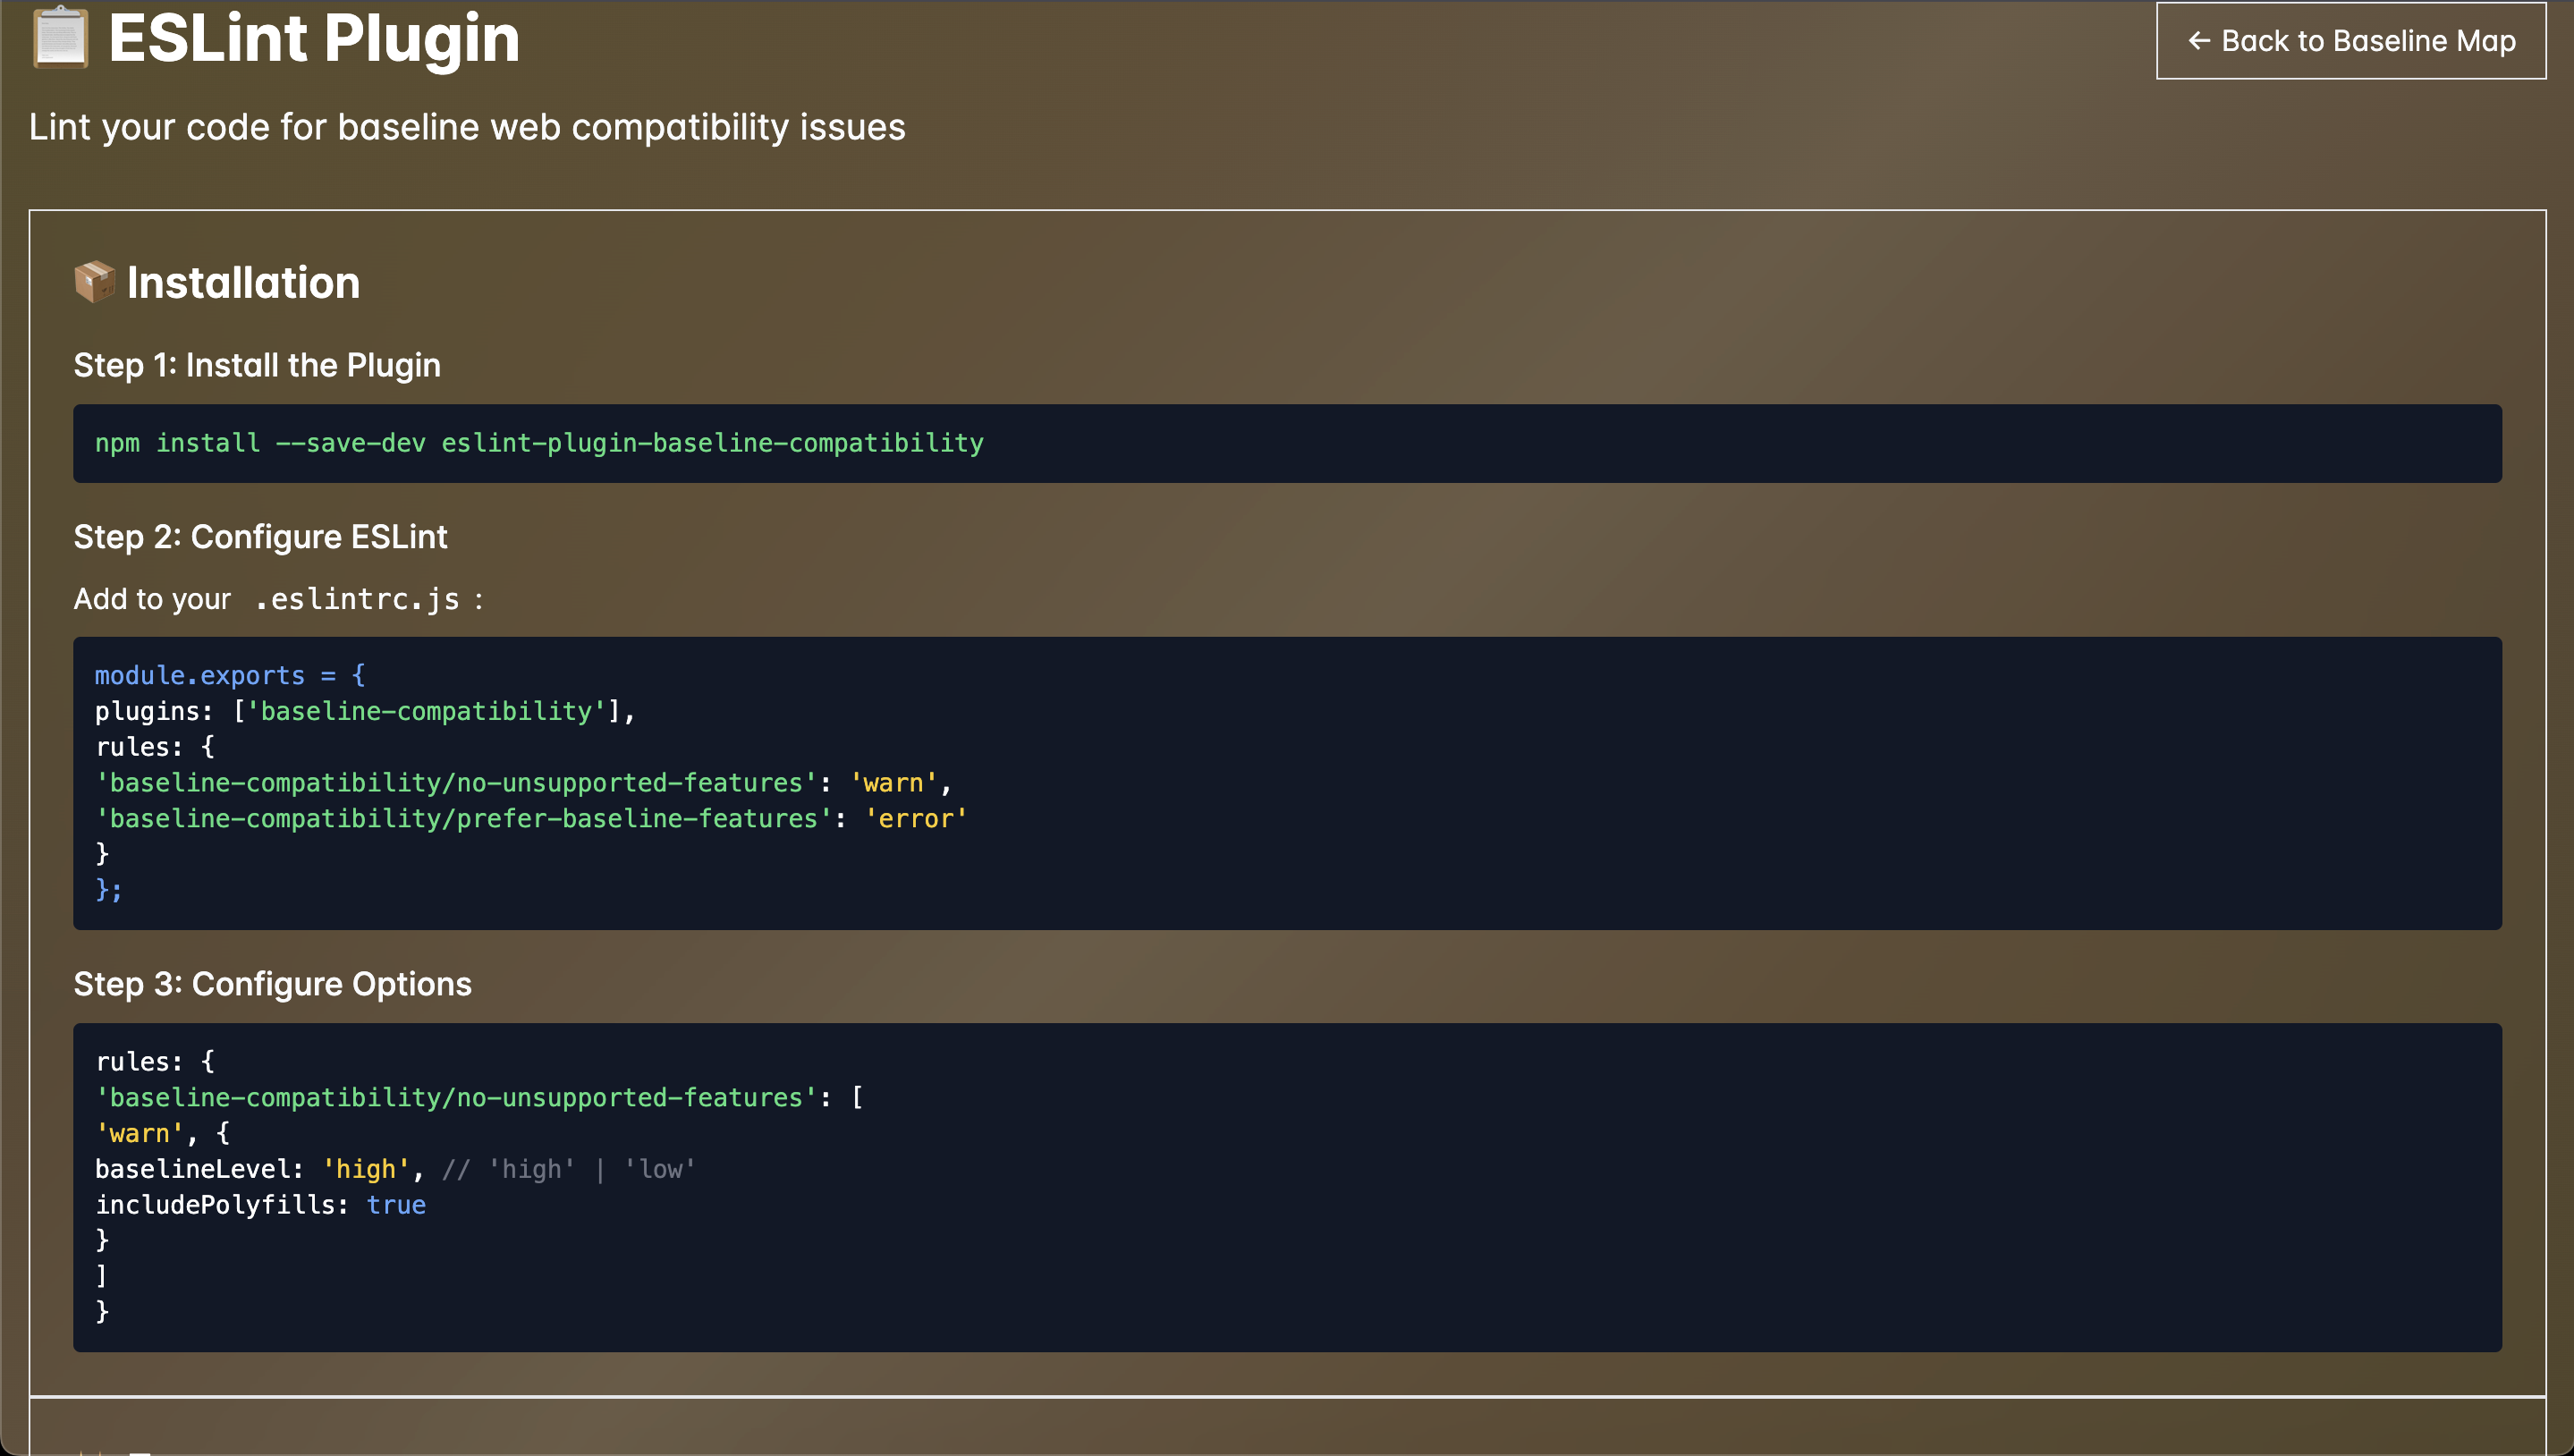Click the inline .eslintrc.js filename text

click(x=357, y=599)
